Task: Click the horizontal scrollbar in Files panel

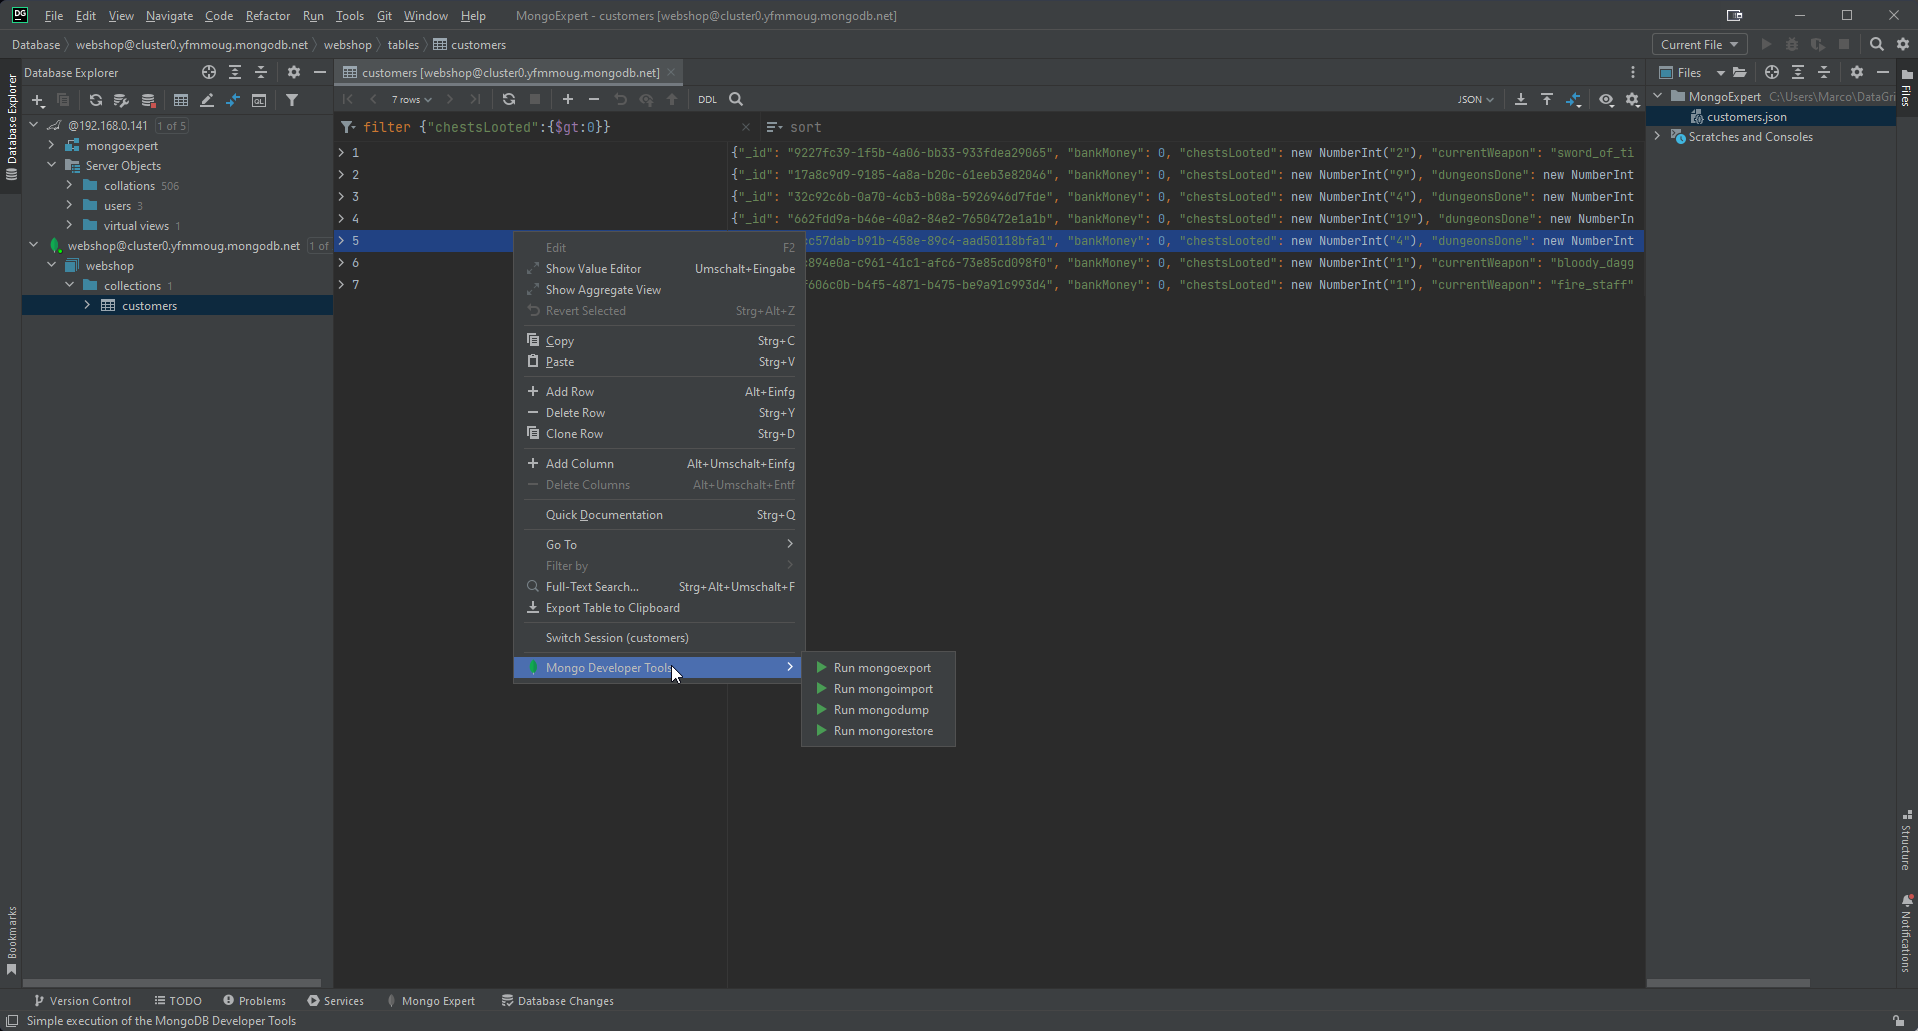Action: (1728, 983)
